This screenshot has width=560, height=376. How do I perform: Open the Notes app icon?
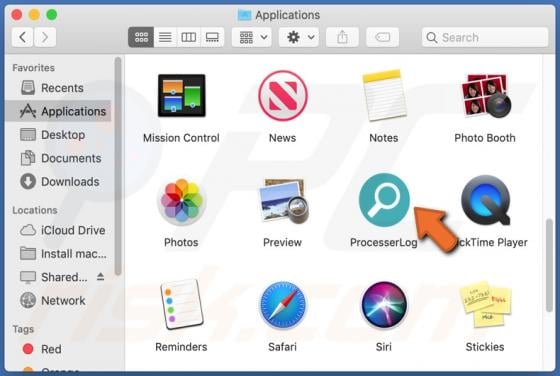pyautogui.click(x=384, y=95)
